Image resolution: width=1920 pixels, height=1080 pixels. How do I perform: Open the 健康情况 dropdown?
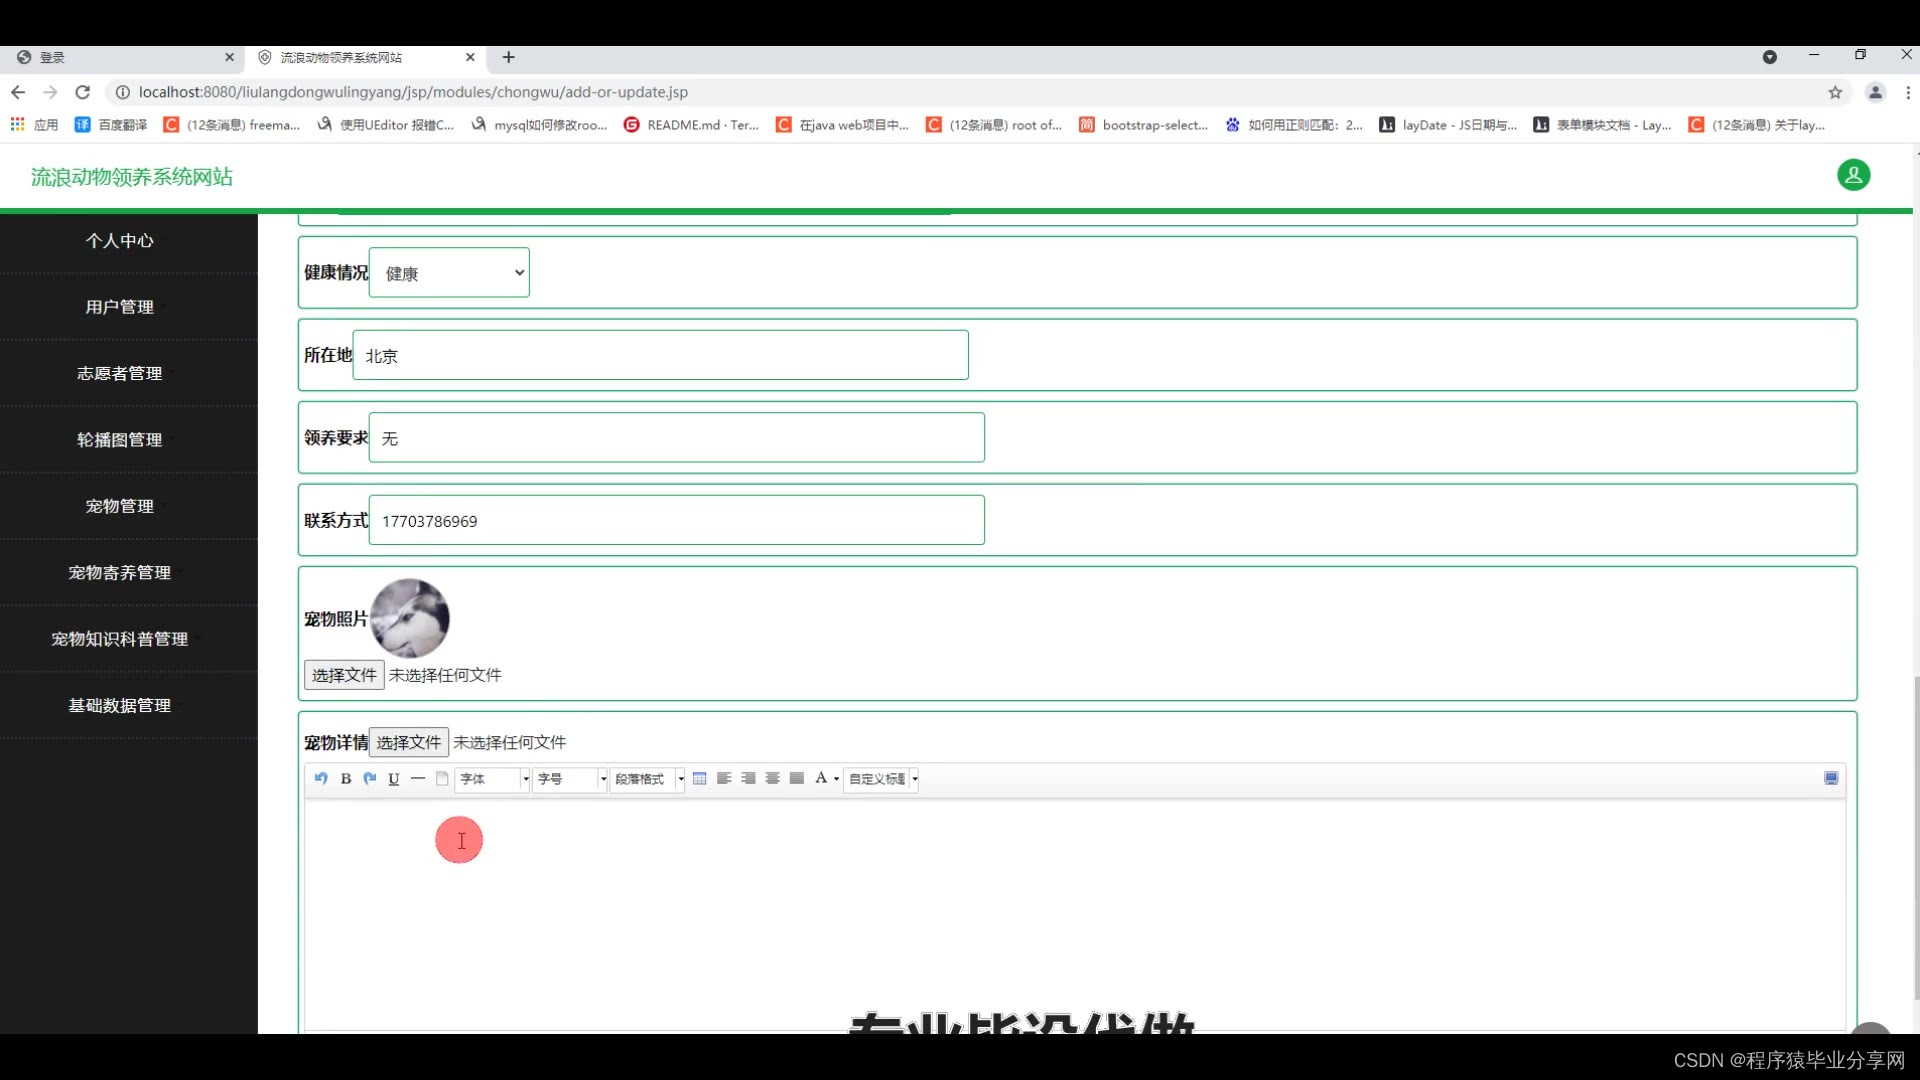coord(449,273)
